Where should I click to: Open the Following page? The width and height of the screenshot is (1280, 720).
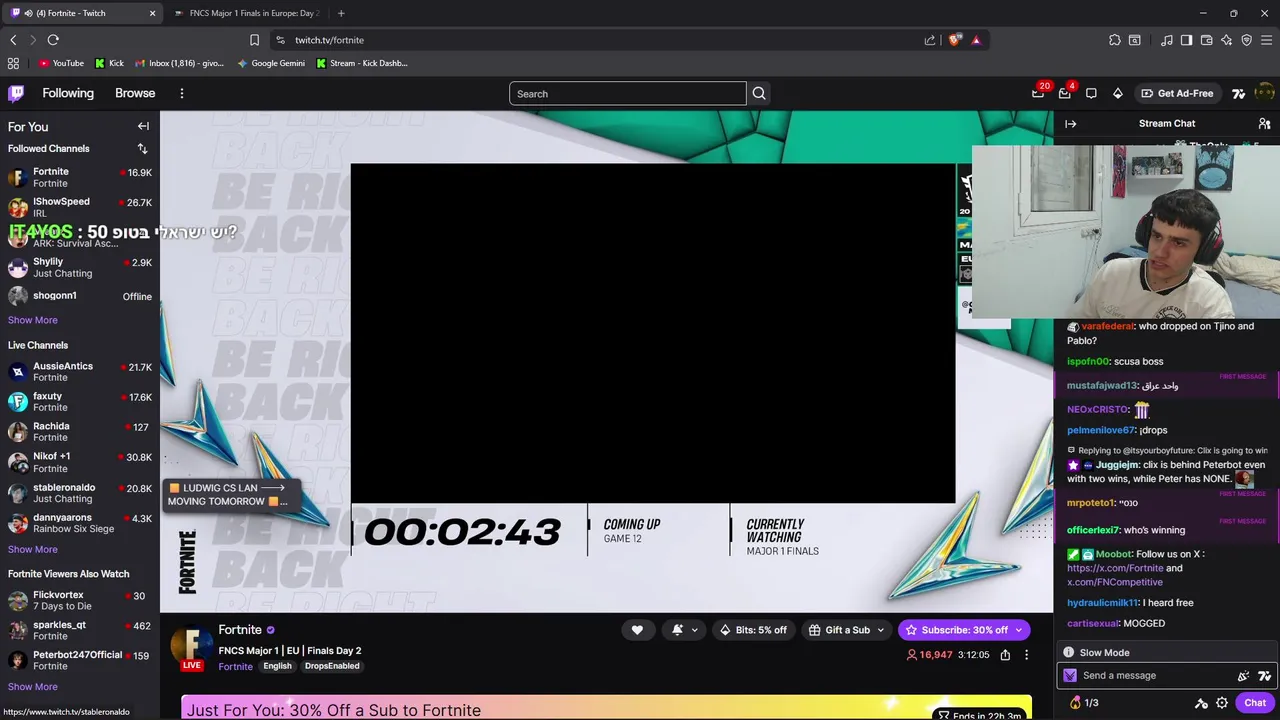pyautogui.click(x=68, y=93)
